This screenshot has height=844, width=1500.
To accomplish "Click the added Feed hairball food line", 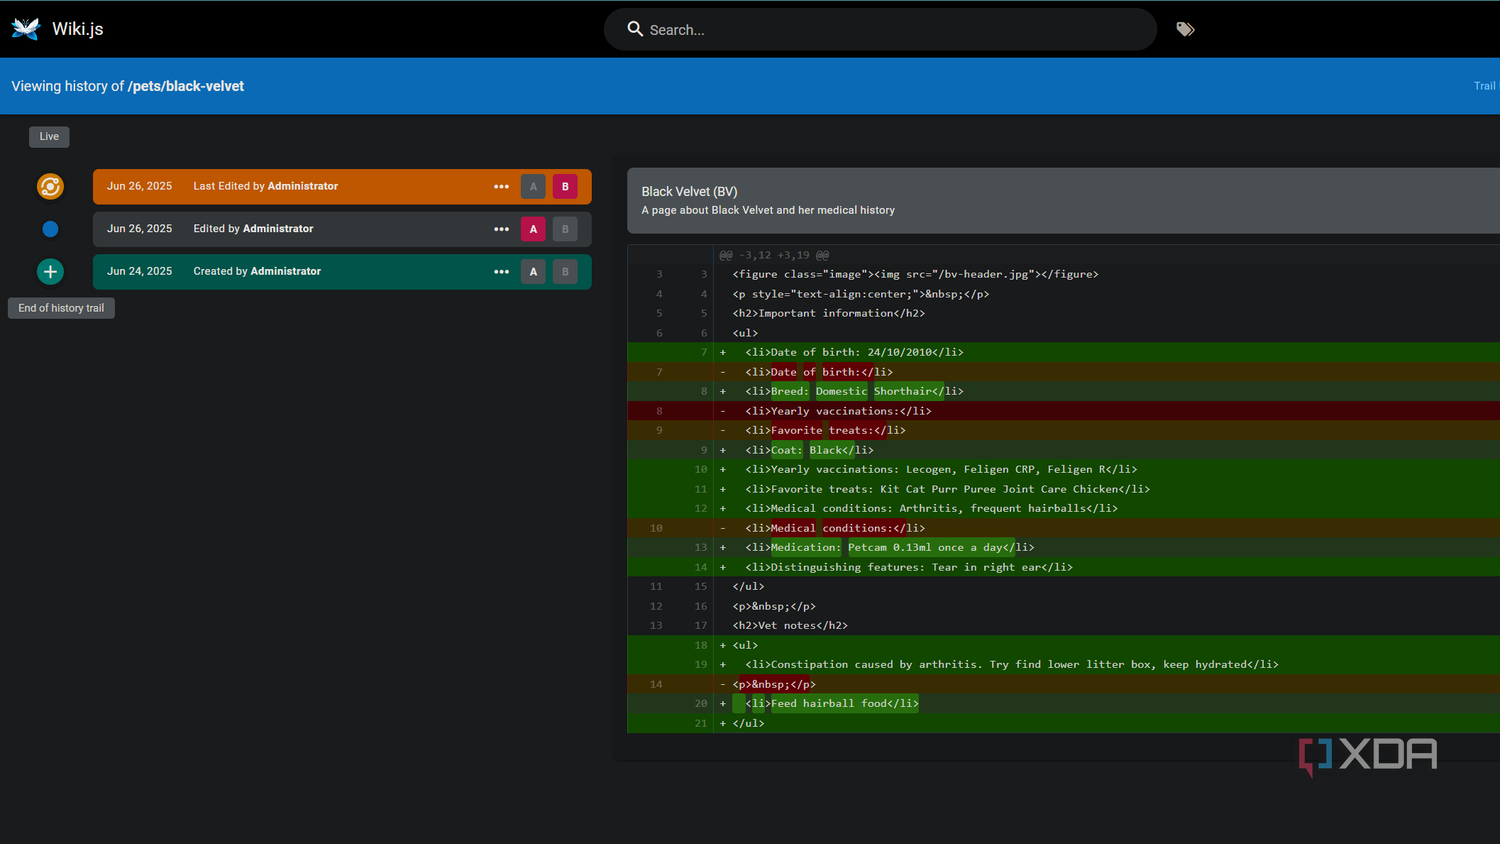I will (x=1064, y=703).
